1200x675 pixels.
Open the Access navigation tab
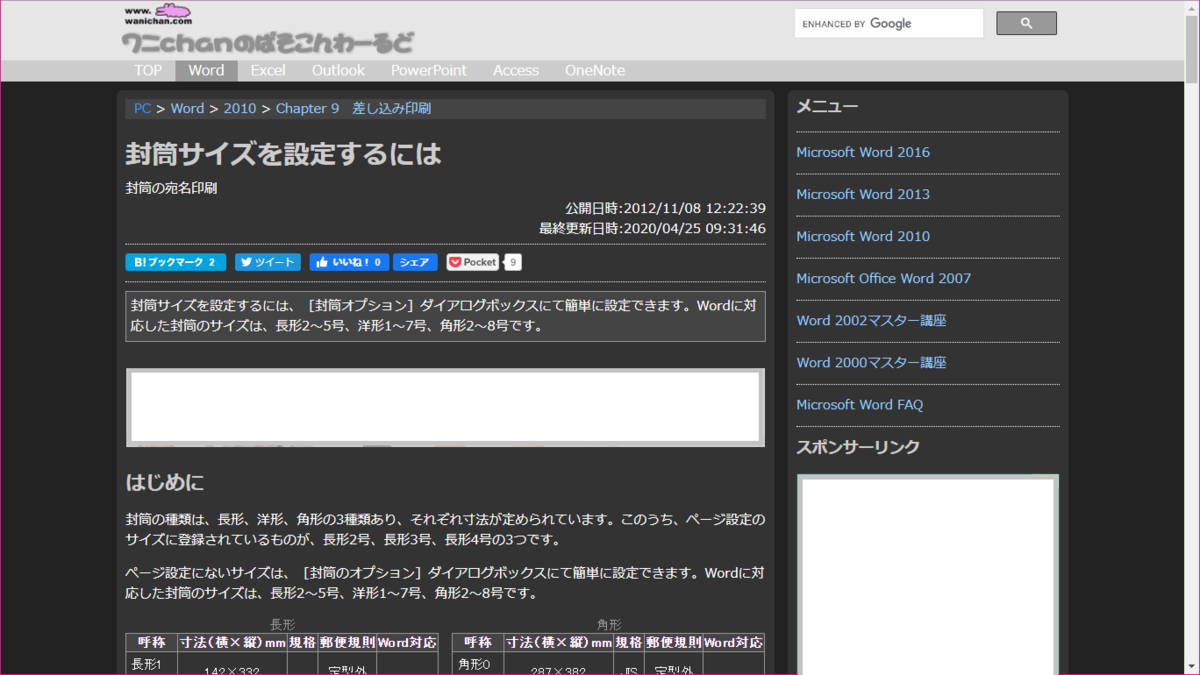point(516,70)
